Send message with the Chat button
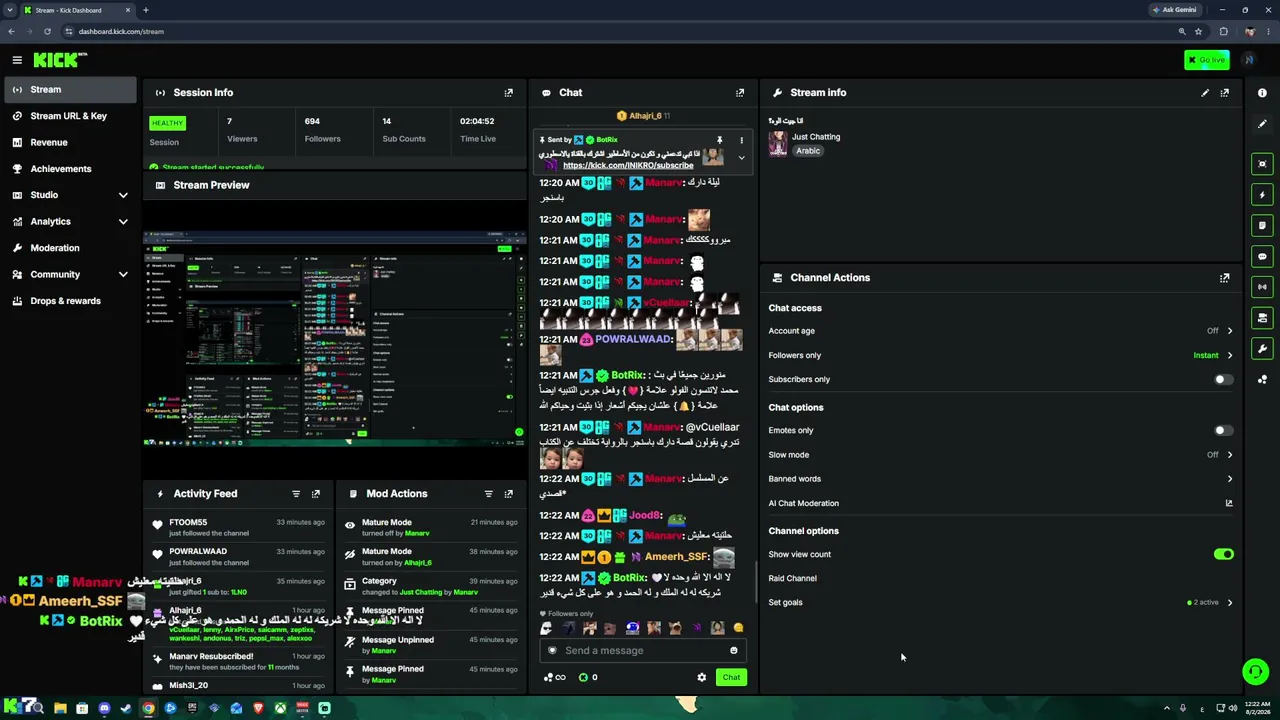1280x720 pixels. click(731, 678)
